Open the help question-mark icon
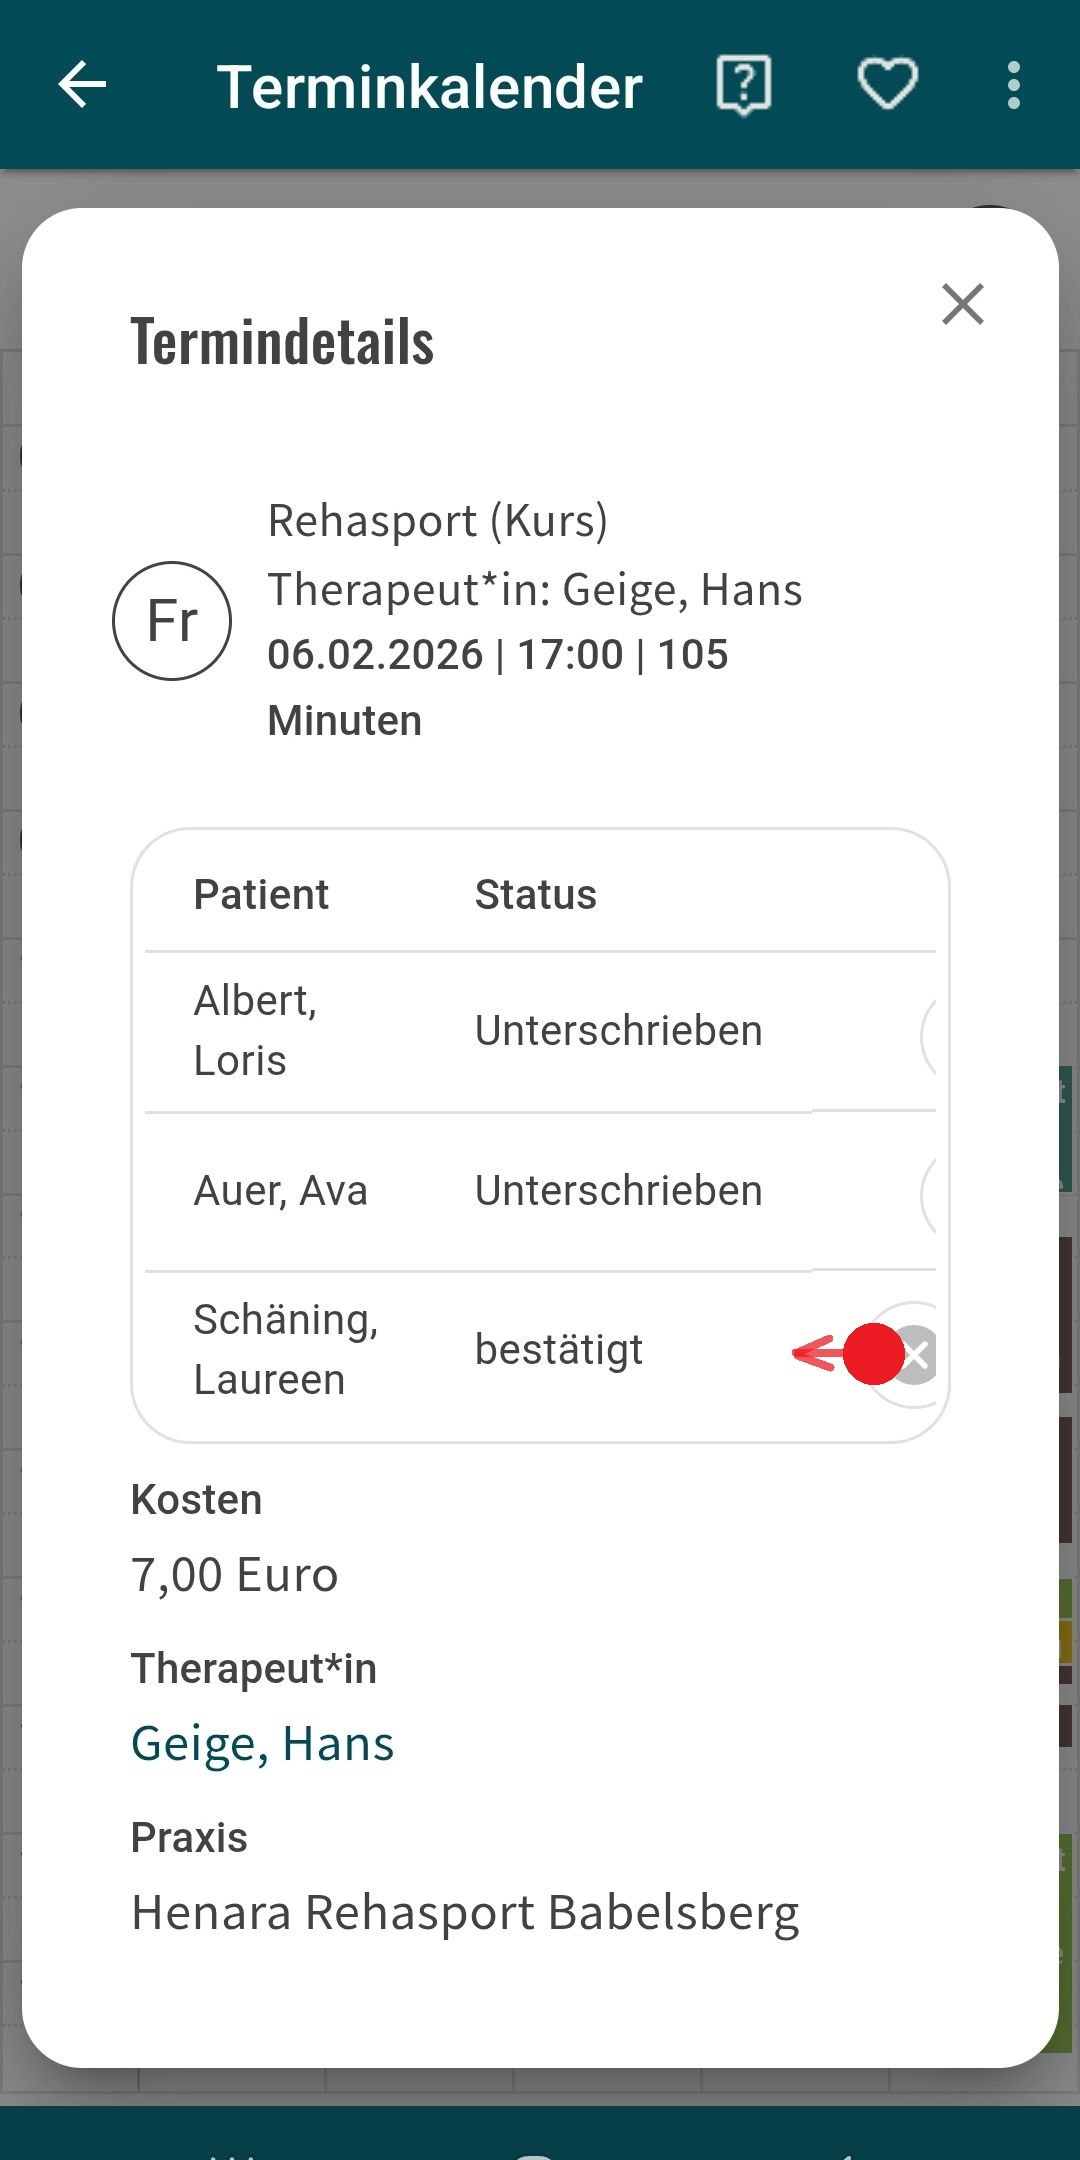Screen dimensions: 1080x2160 pyautogui.click(x=744, y=84)
